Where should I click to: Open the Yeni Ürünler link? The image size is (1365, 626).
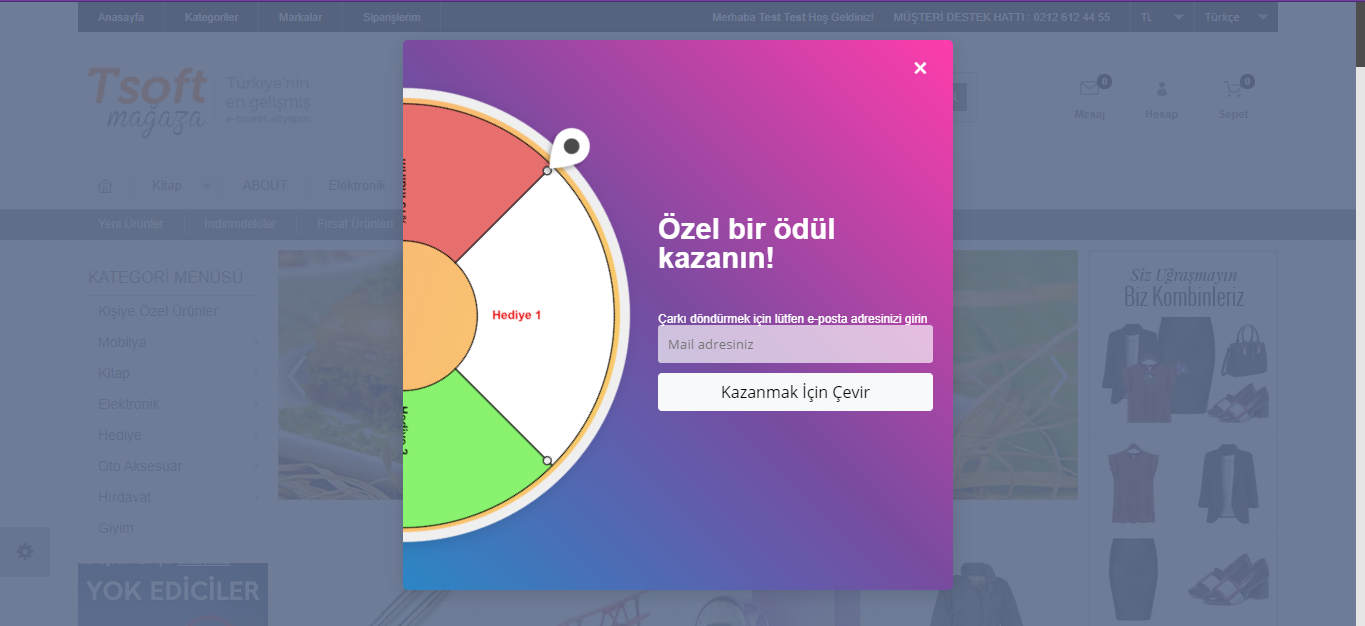[131, 223]
